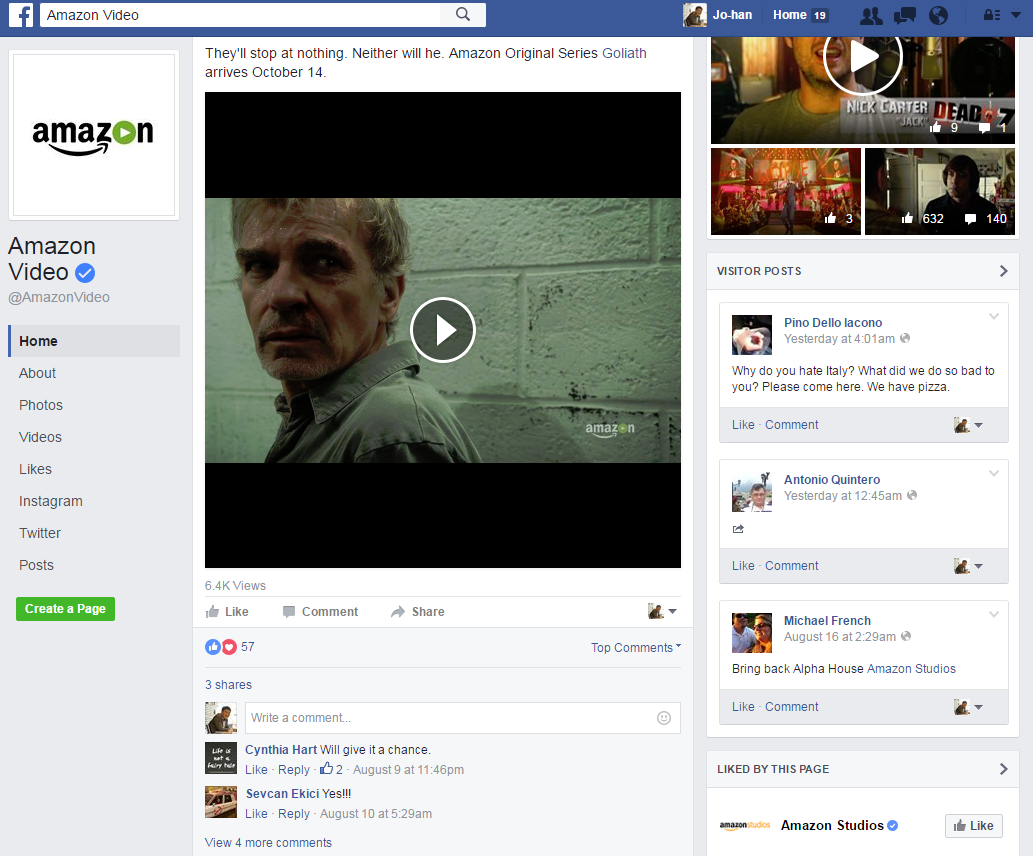Image resolution: width=1033 pixels, height=856 pixels.
Task: Expand Liked By This Page chevron
Action: tap(1003, 769)
